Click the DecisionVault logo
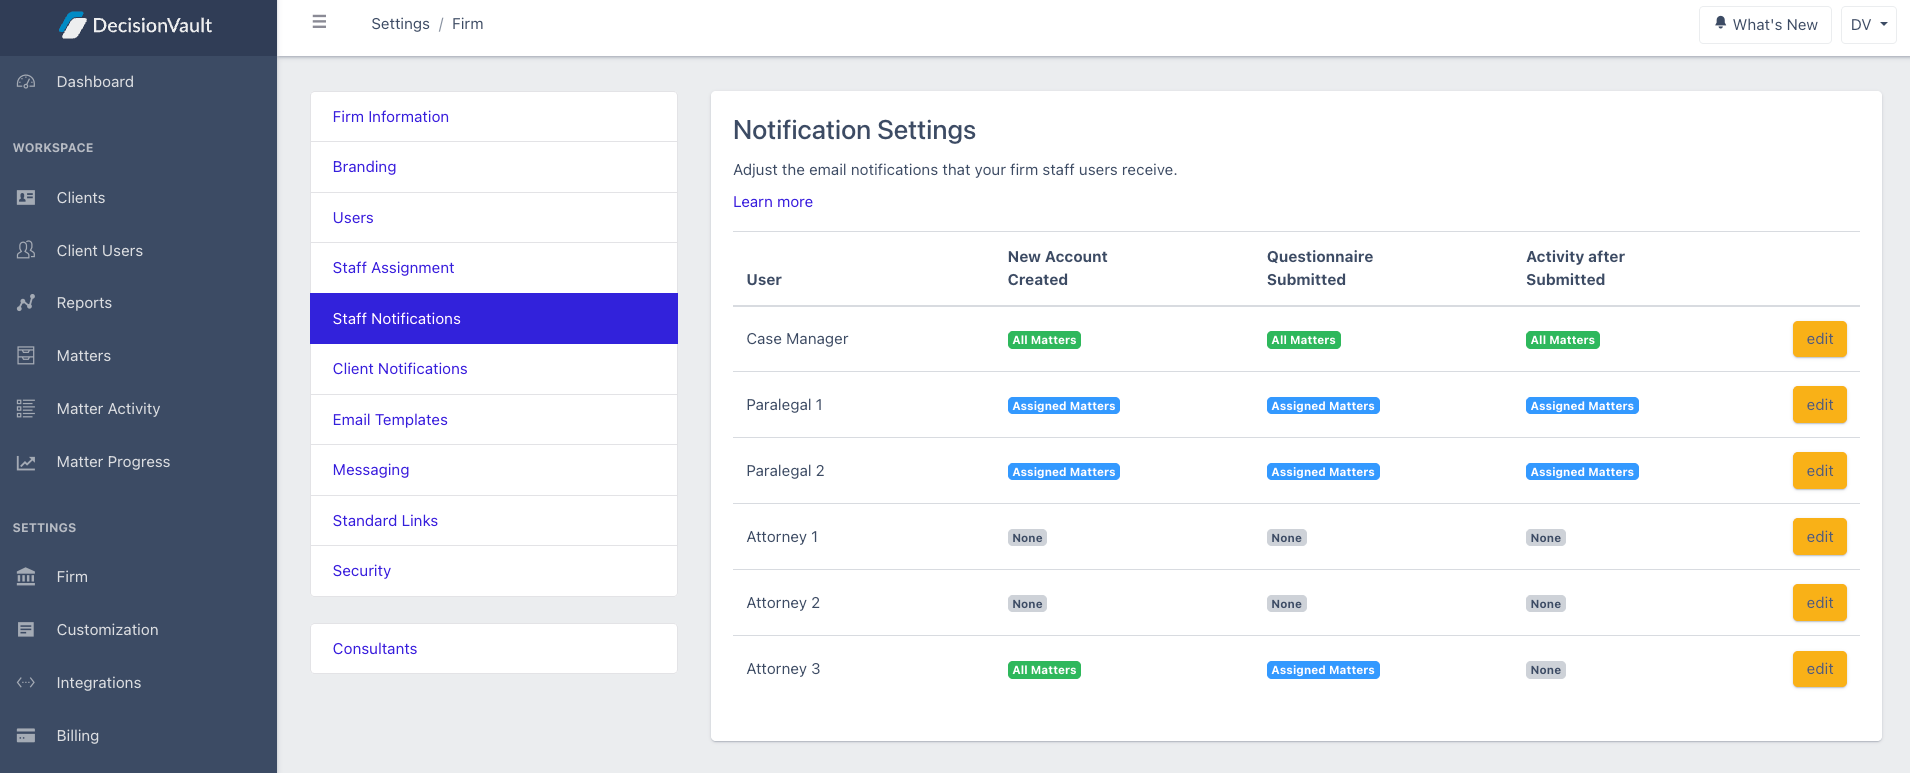1910x773 pixels. [x=136, y=25]
